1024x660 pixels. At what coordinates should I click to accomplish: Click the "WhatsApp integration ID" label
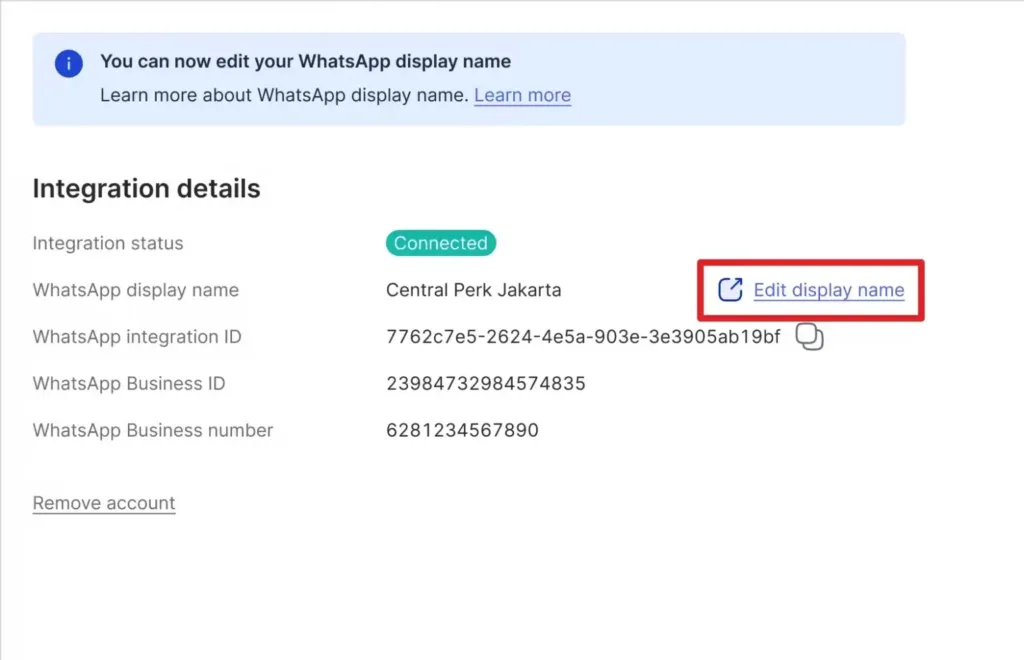(x=137, y=337)
